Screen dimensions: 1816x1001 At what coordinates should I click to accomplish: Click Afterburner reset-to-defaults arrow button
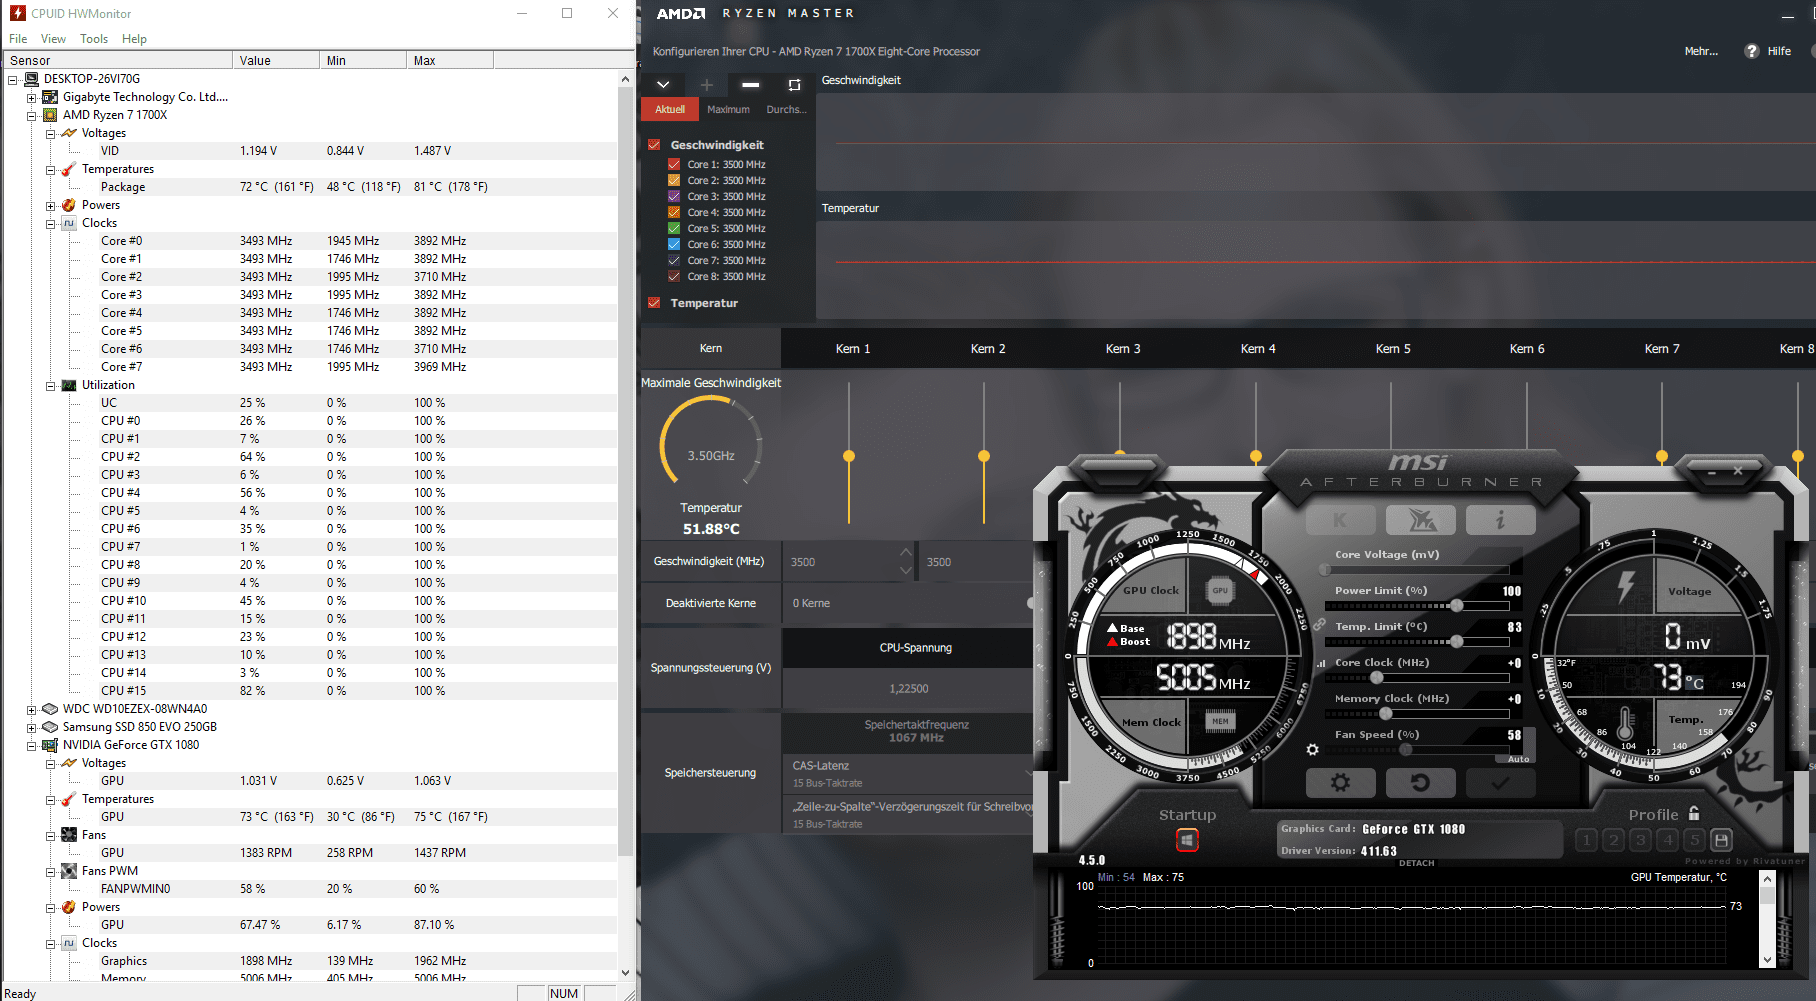pyautogui.click(x=1420, y=783)
